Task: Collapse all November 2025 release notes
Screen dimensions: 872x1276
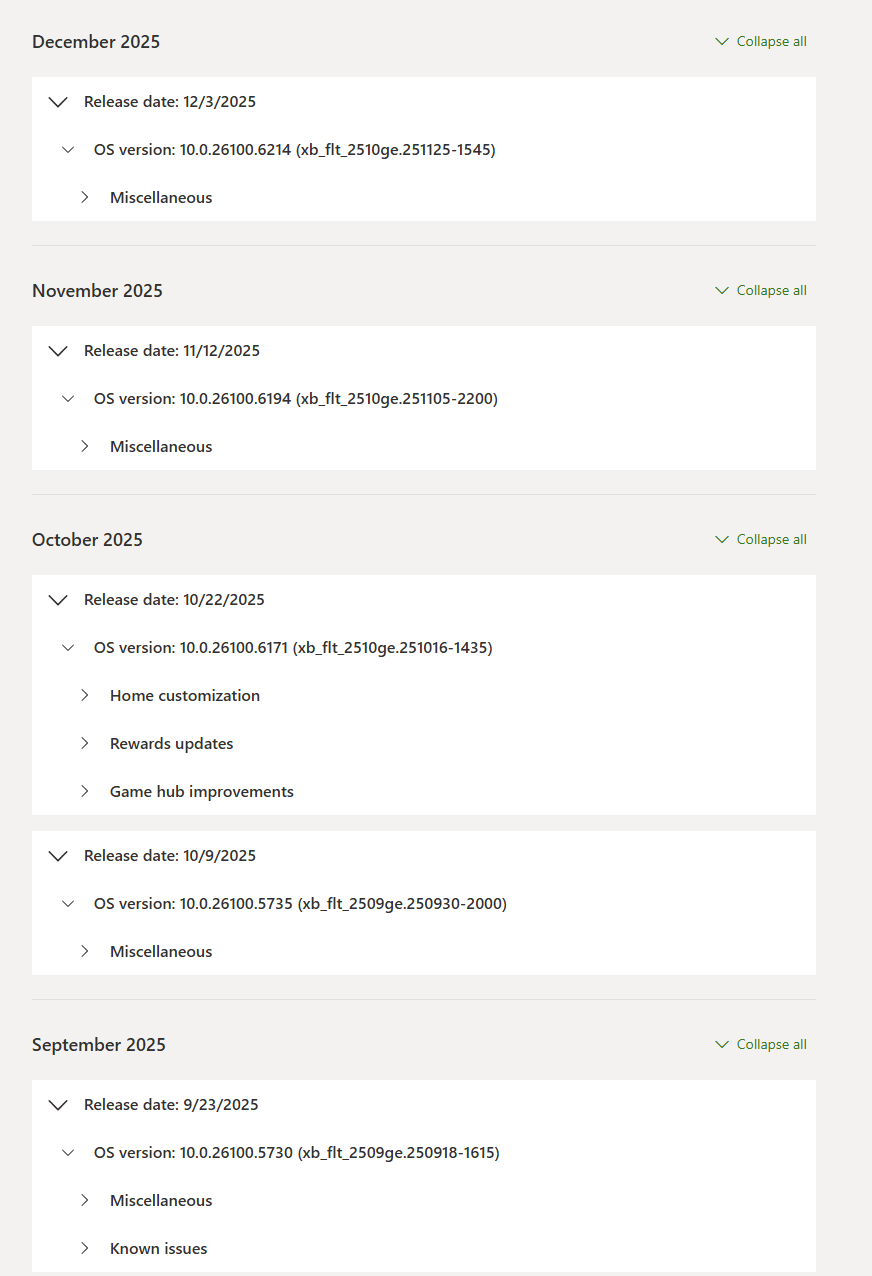Action: pyautogui.click(x=761, y=291)
